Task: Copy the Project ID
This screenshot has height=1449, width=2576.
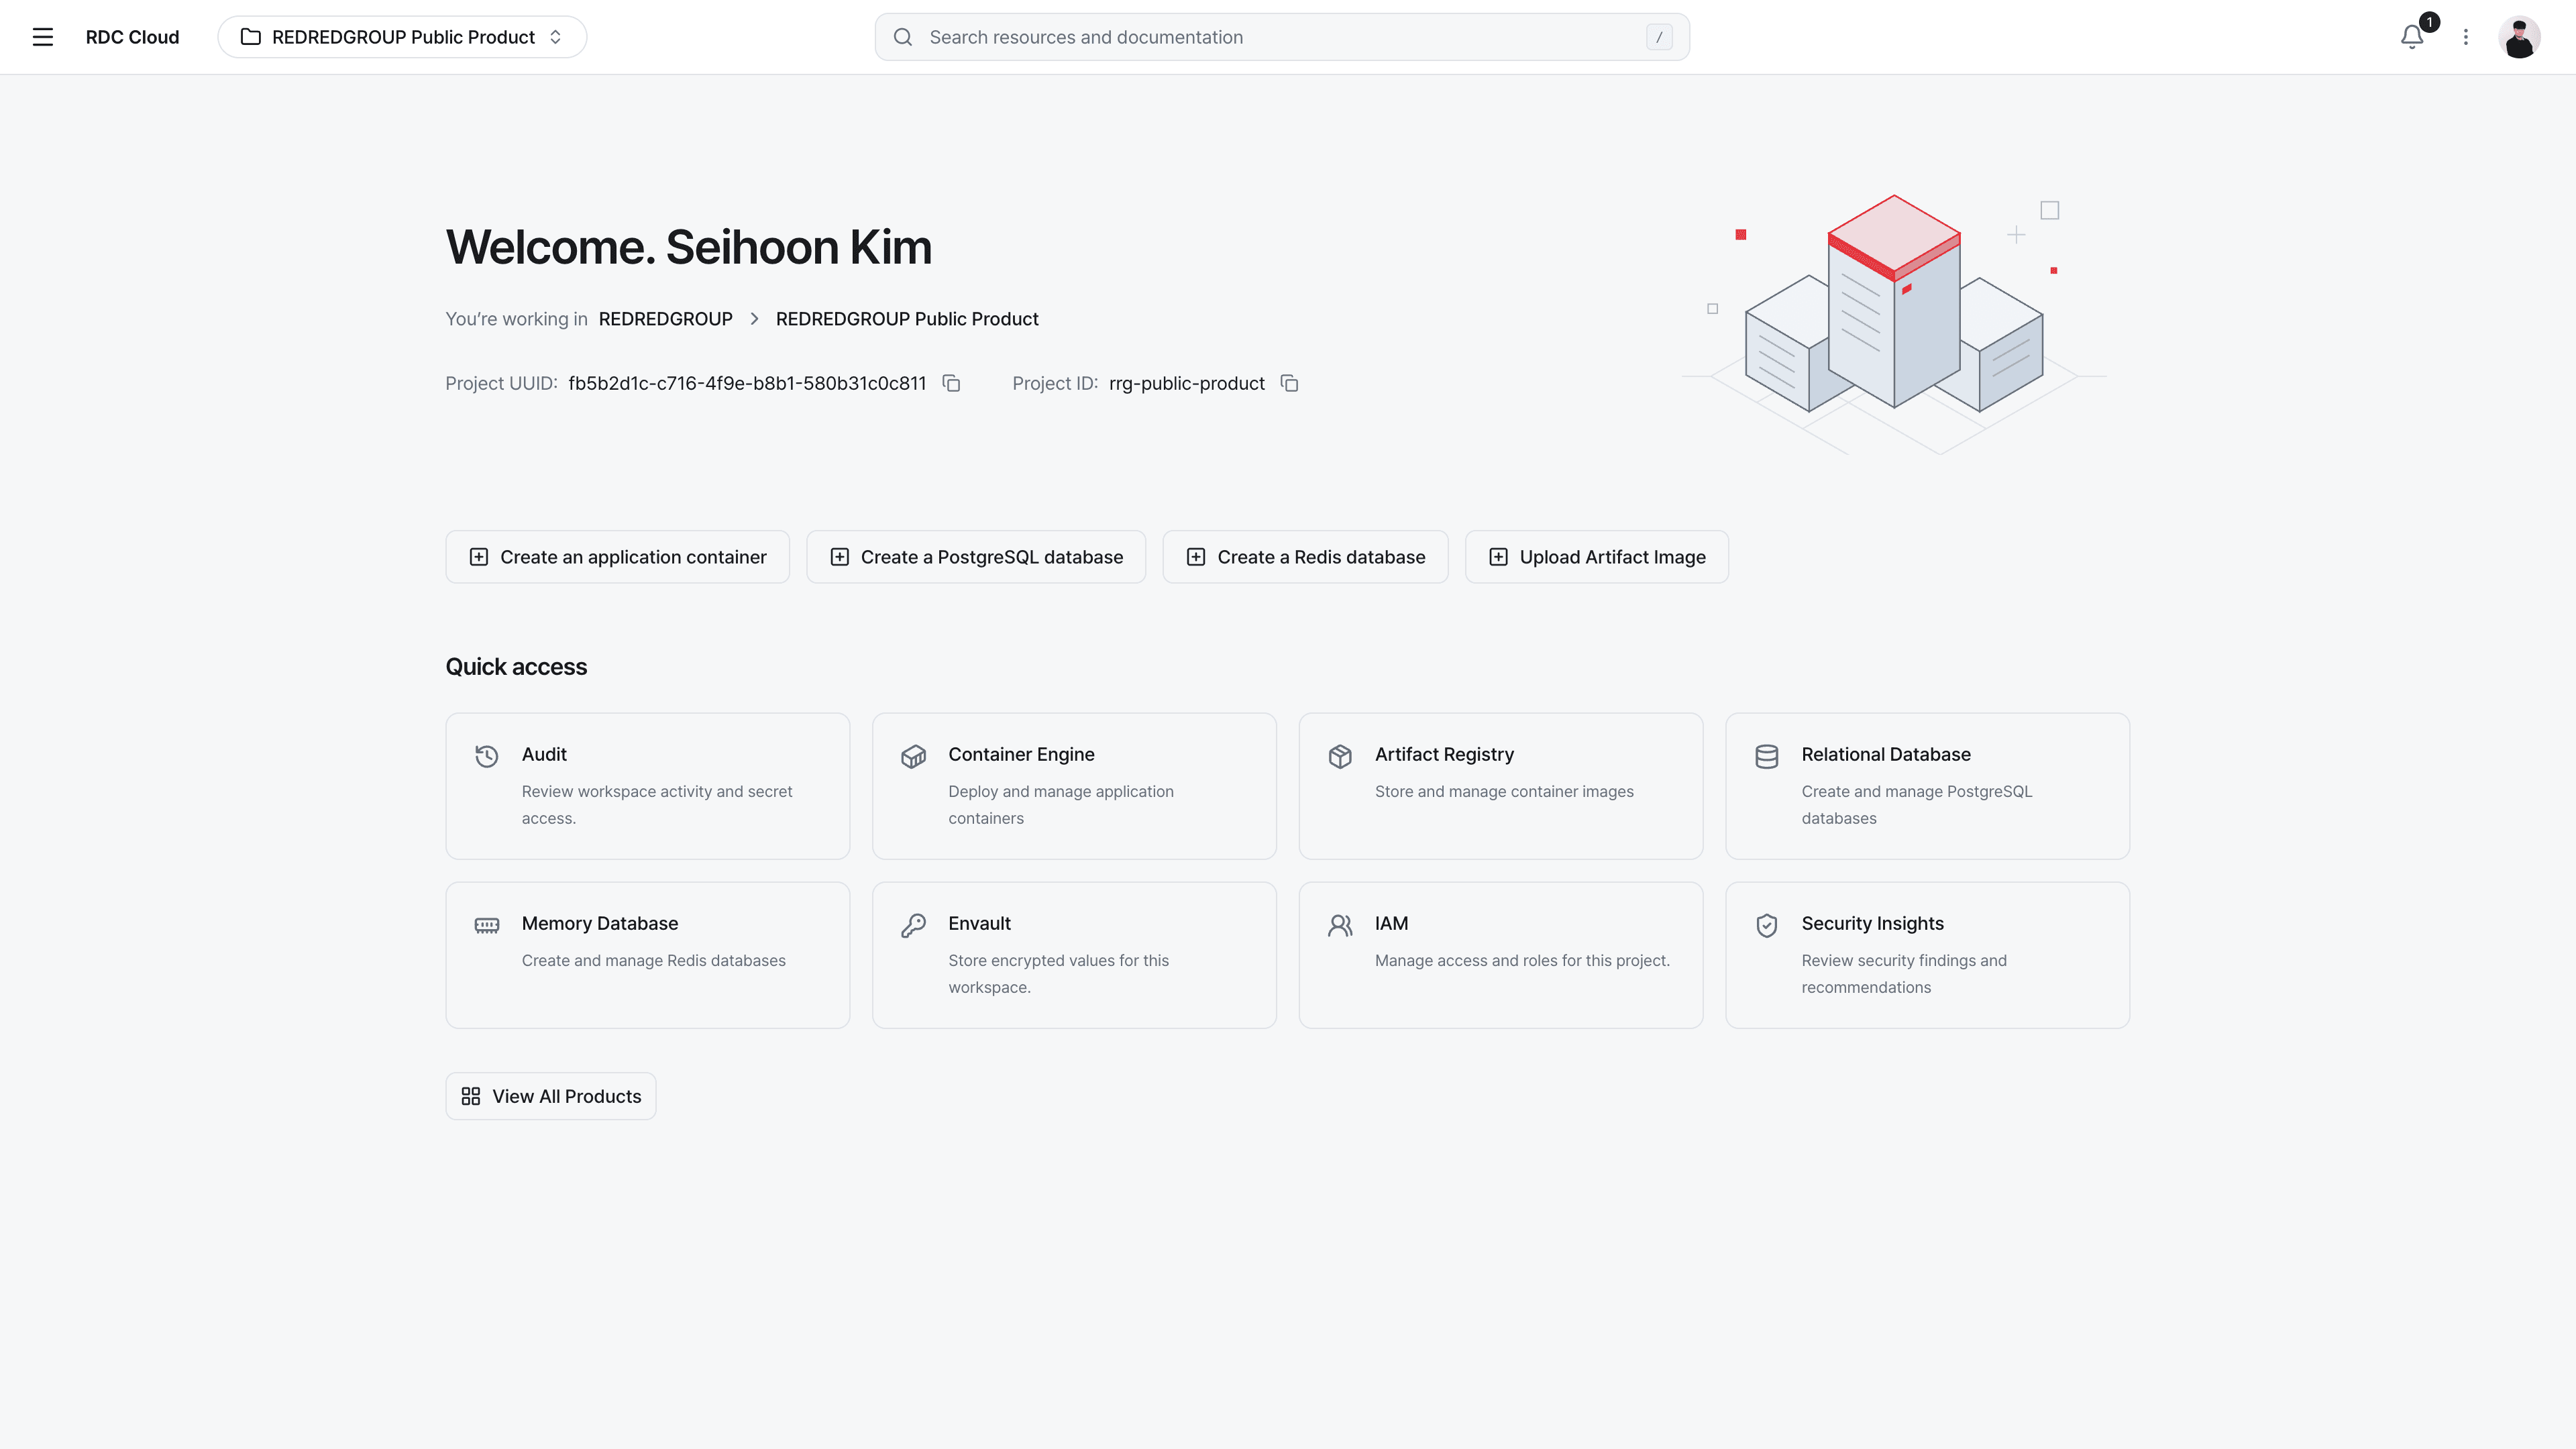Action: click(1290, 384)
